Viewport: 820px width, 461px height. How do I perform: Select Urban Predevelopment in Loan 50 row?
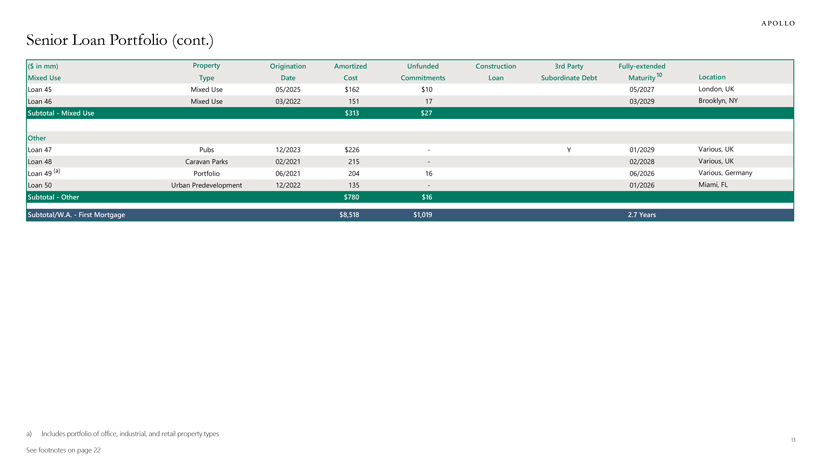click(x=206, y=185)
